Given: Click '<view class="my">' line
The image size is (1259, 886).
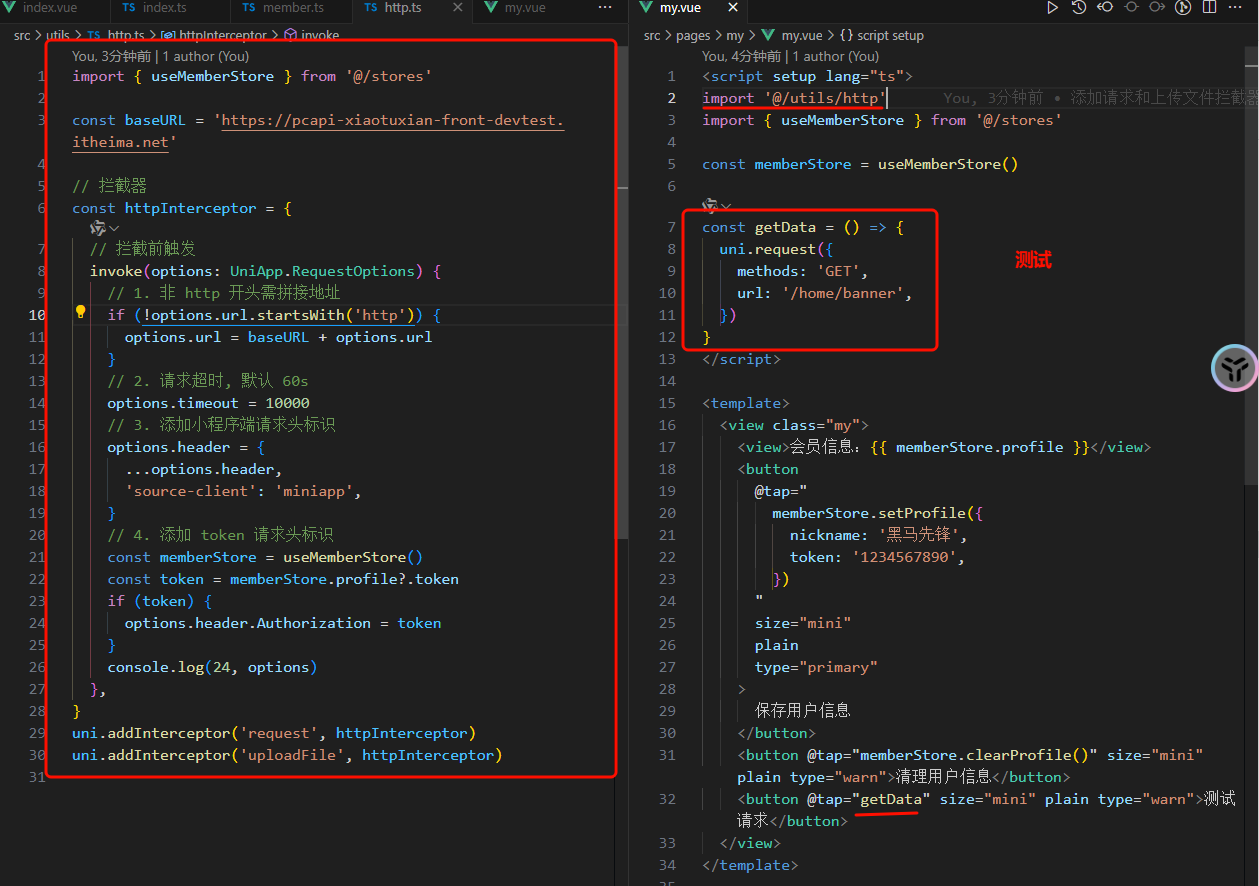Looking at the screenshot, I should coord(794,425).
